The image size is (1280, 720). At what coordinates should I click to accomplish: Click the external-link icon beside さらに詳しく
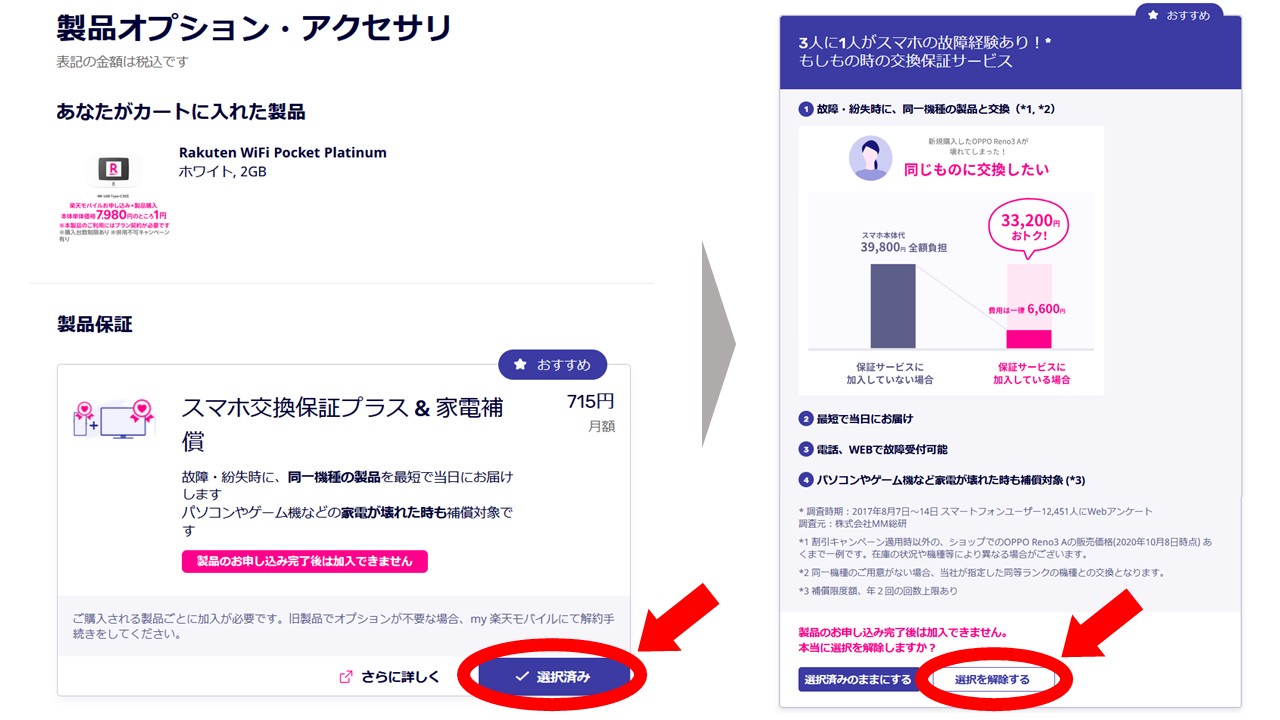pos(346,677)
